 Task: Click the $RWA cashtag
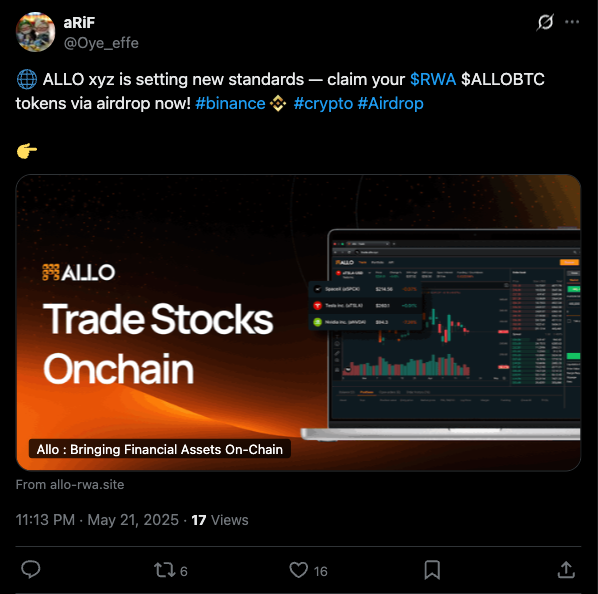click(433, 79)
